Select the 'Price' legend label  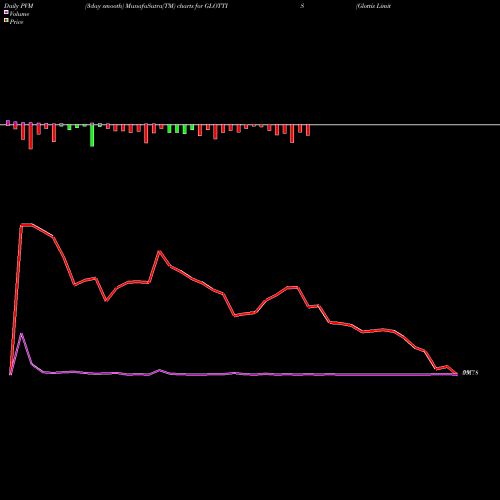click(x=16, y=22)
